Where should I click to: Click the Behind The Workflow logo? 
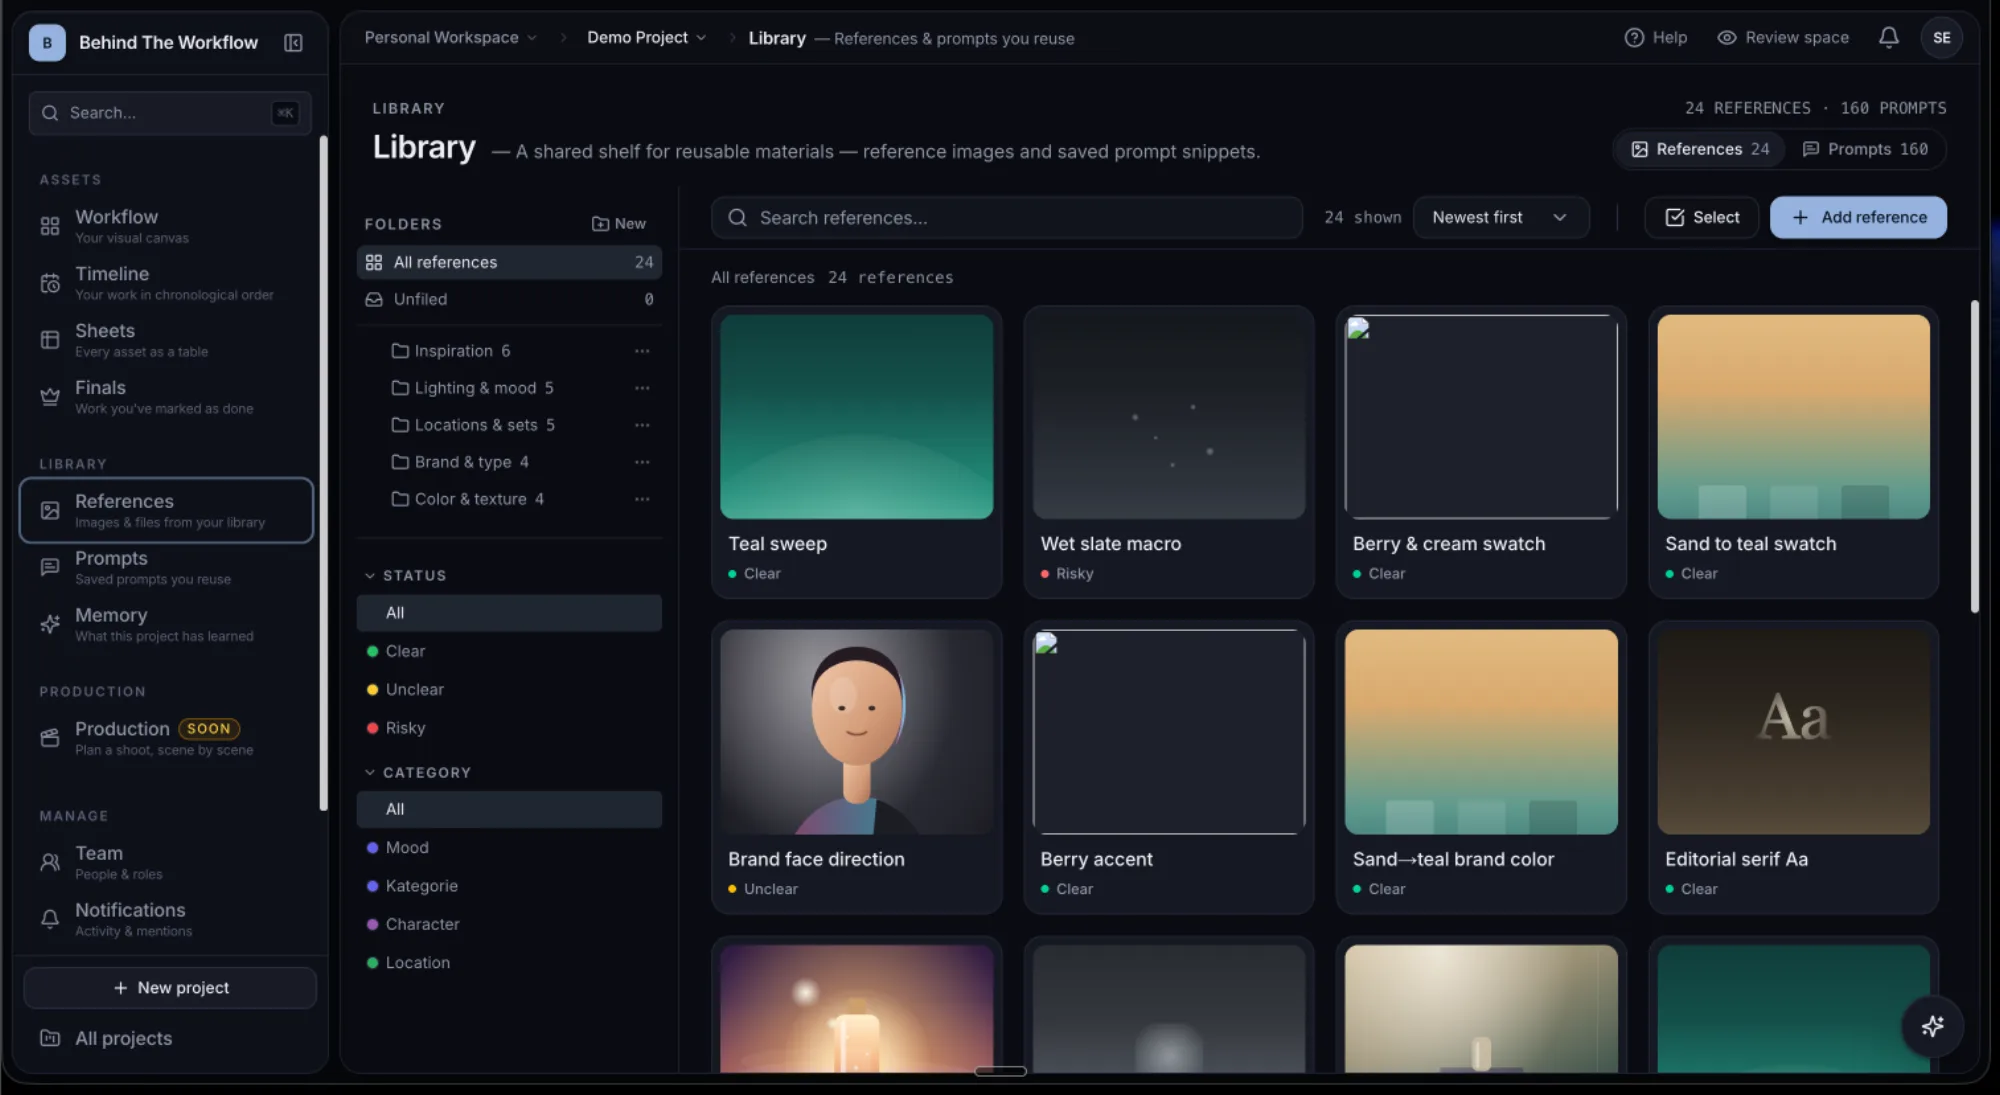tap(47, 42)
